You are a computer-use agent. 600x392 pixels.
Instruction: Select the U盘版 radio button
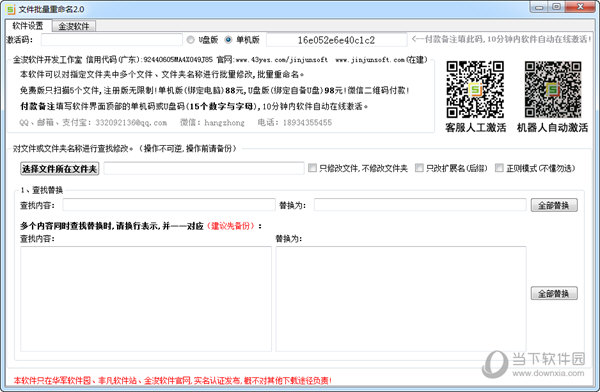[190, 40]
